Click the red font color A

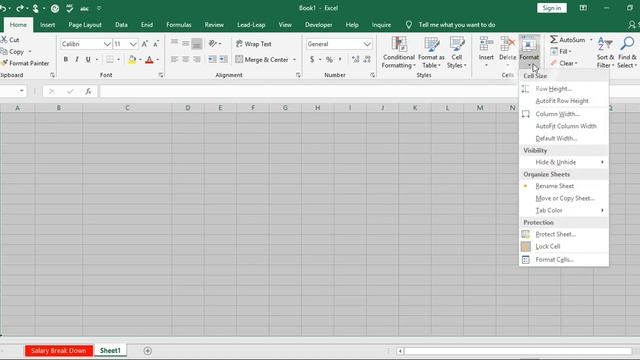149,60
